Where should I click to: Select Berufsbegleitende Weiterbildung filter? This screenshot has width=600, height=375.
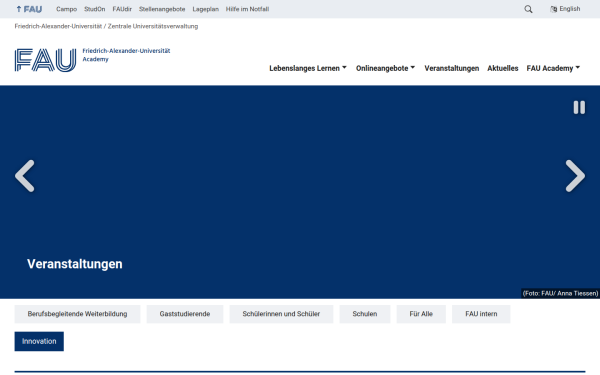(77, 314)
